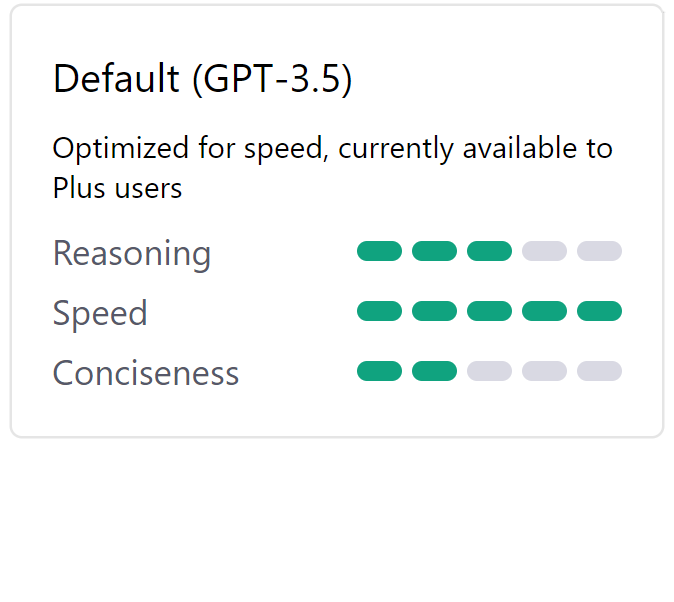Viewport: 674px width, 602px height.
Task: Click the fifth (last gray) Reasoning pill
Action: (599, 251)
